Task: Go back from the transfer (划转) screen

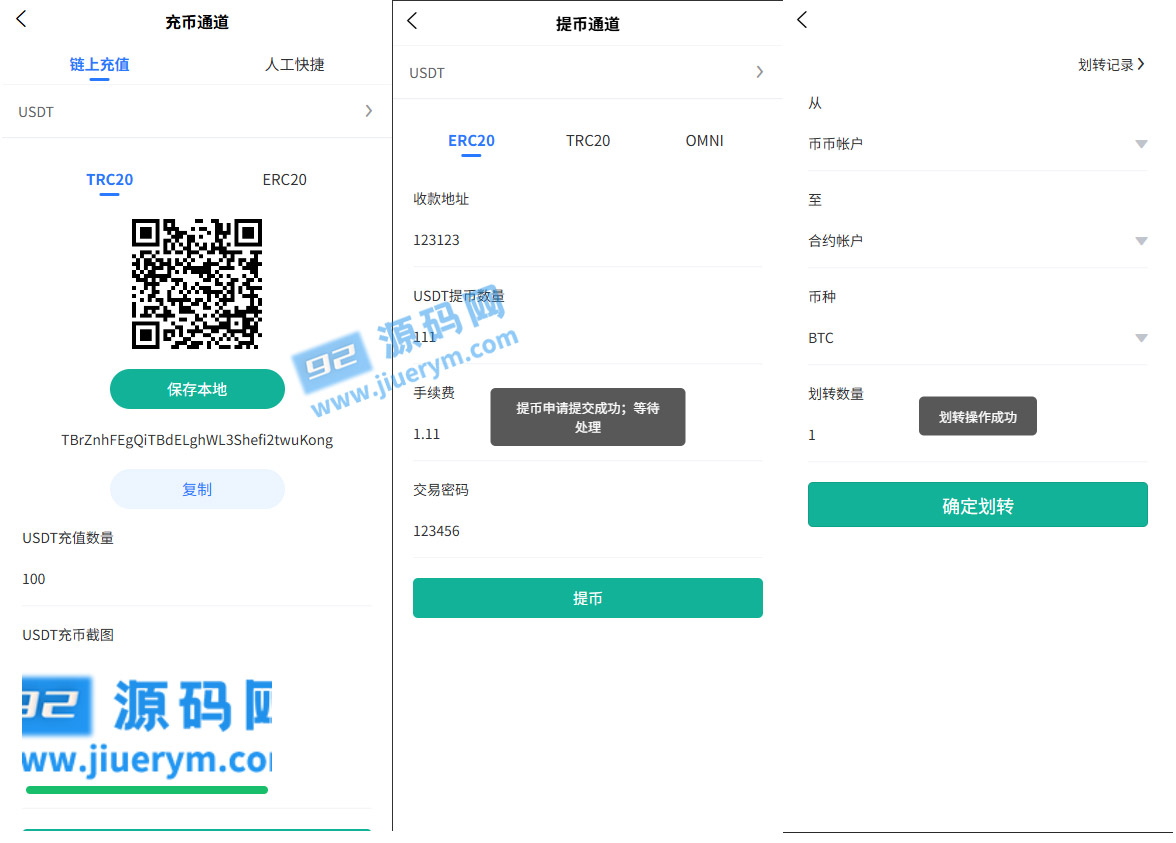Action: pyautogui.click(x=802, y=20)
